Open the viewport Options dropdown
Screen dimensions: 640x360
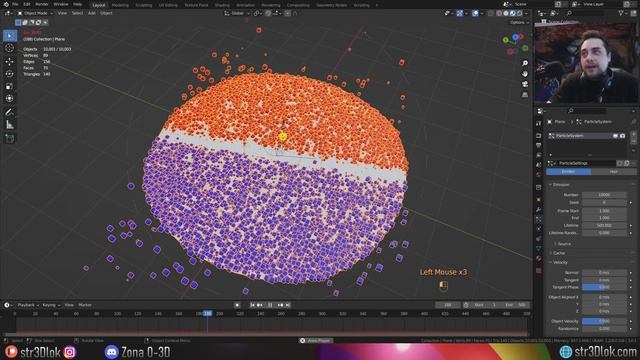click(519, 22)
